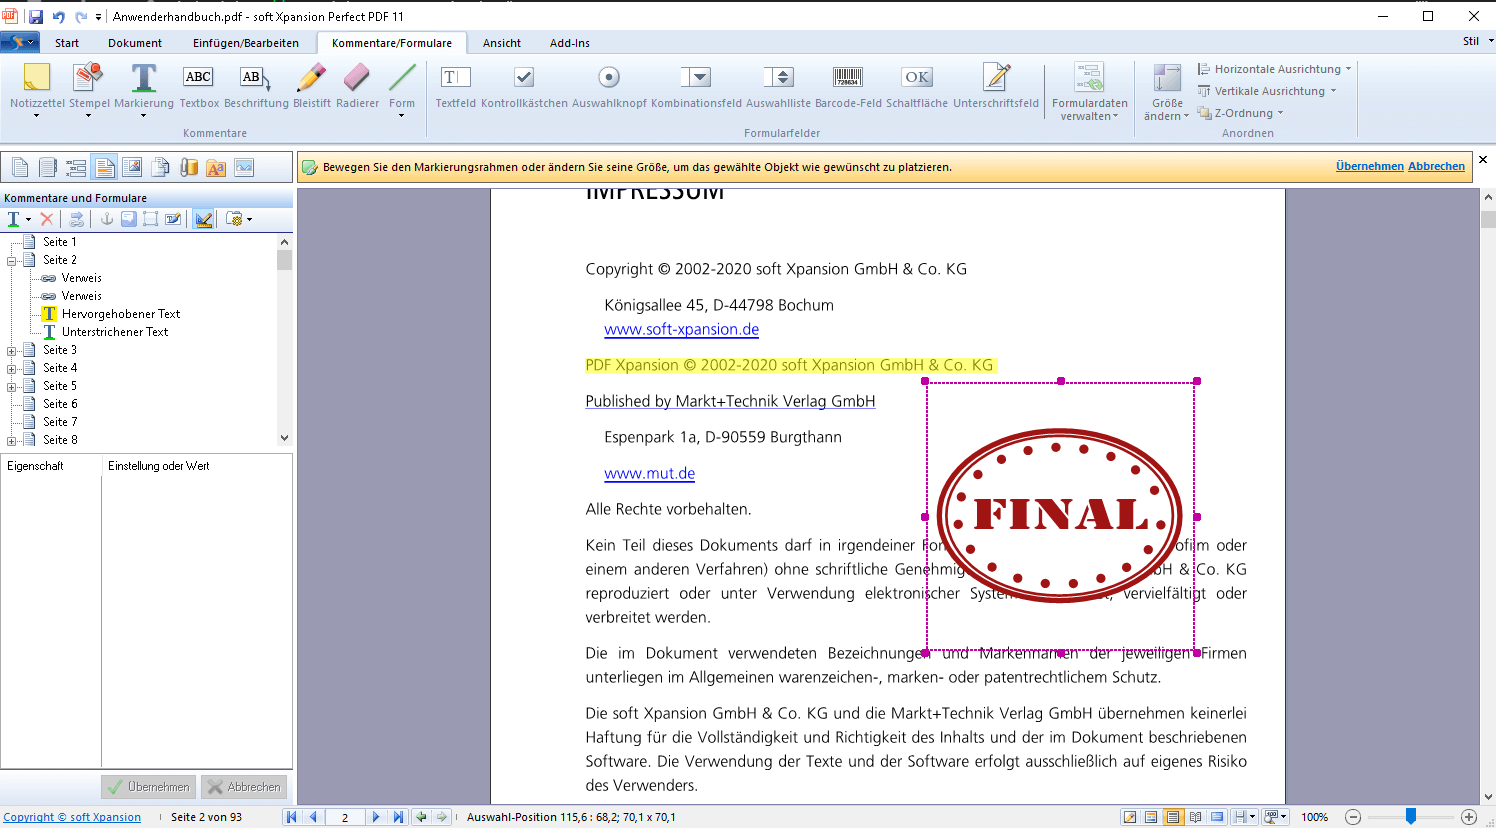Open the www.soft-xpansion.de link
The width and height of the screenshot is (1496, 828).
coord(681,329)
